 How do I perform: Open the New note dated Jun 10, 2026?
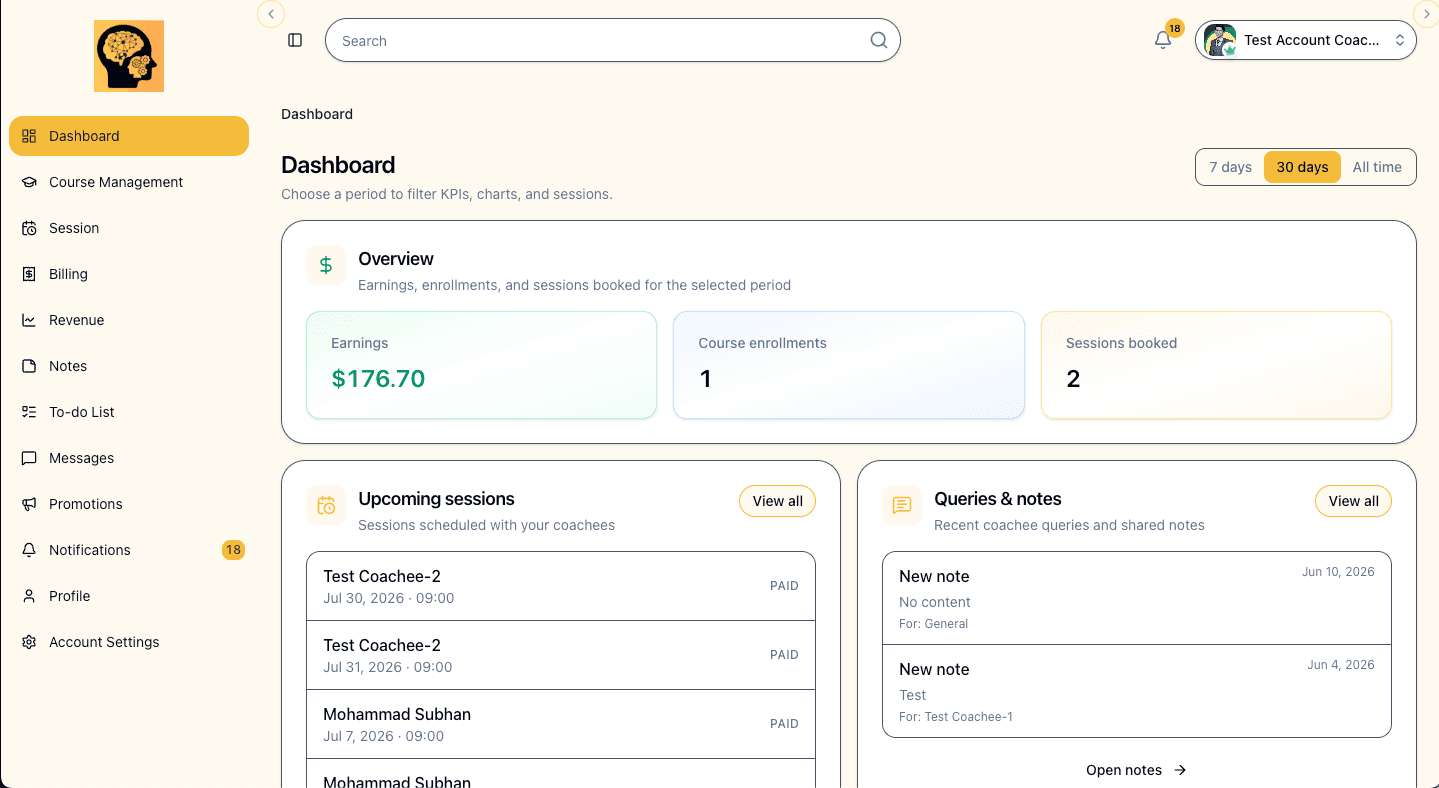1137,598
